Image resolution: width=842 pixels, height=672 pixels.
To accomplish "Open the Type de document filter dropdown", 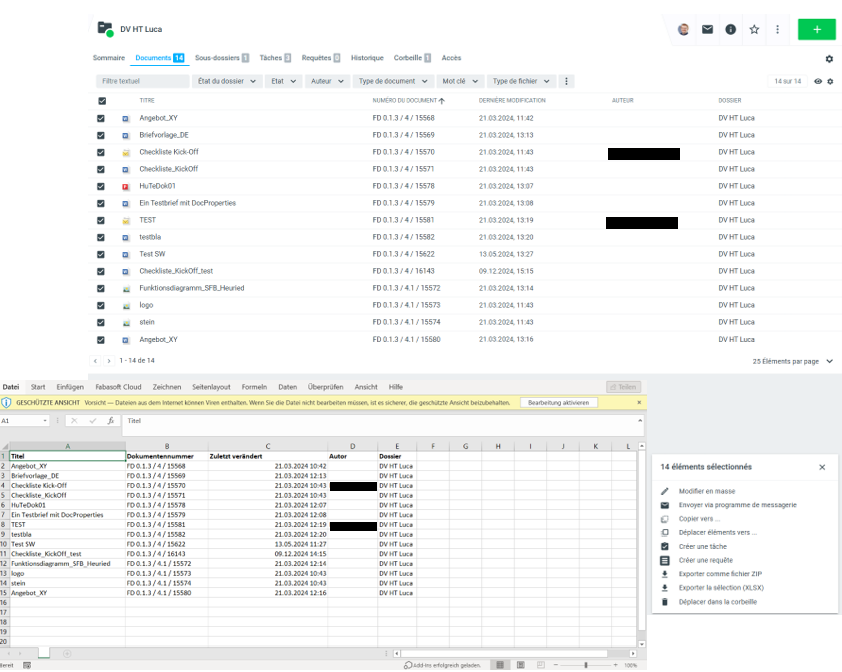I will pyautogui.click(x=393, y=81).
